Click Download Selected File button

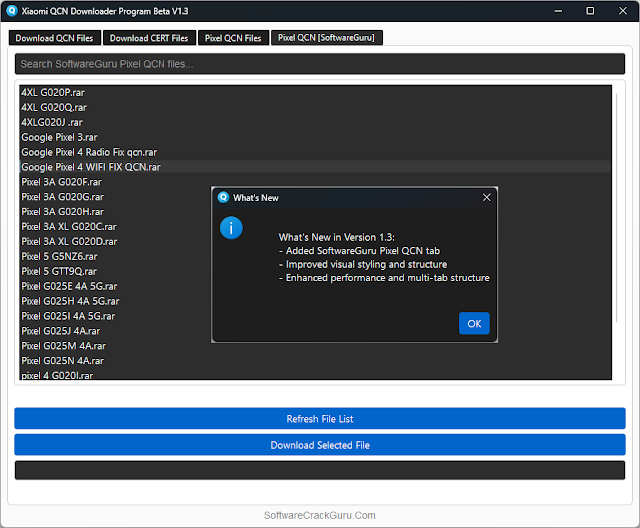[x=320, y=445]
